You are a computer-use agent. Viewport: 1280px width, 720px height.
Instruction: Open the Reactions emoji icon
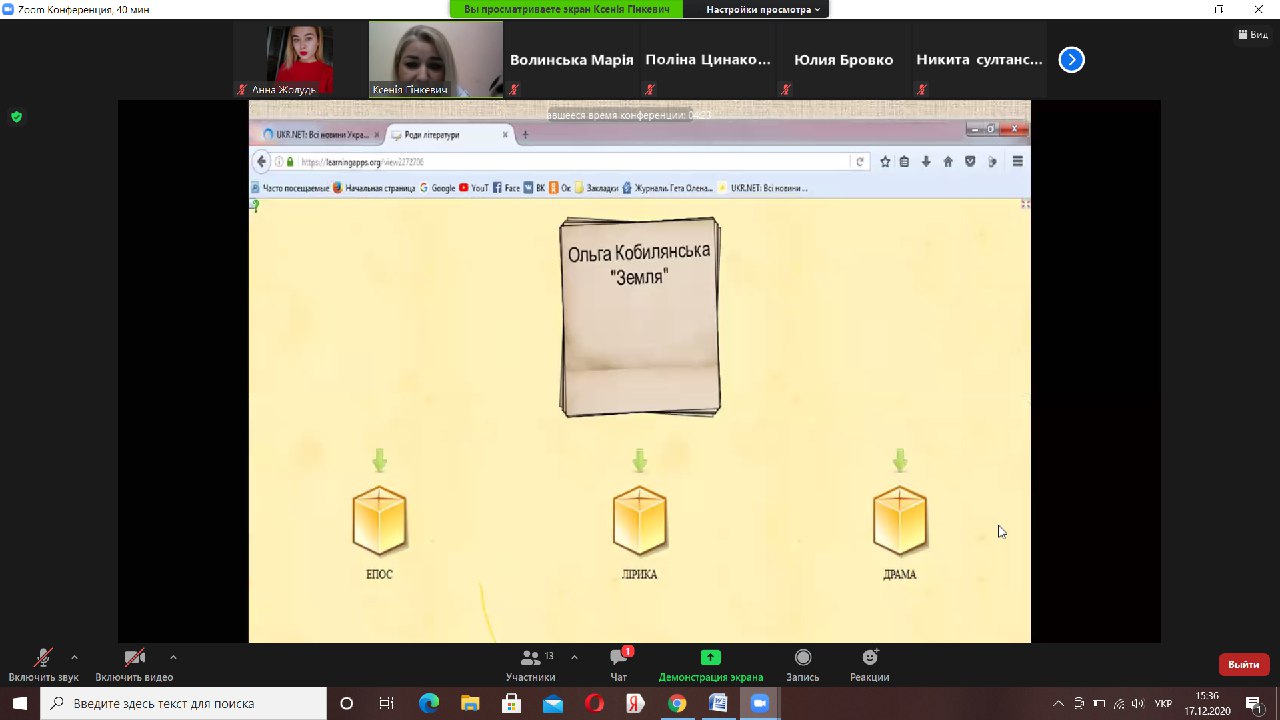(x=870, y=658)
